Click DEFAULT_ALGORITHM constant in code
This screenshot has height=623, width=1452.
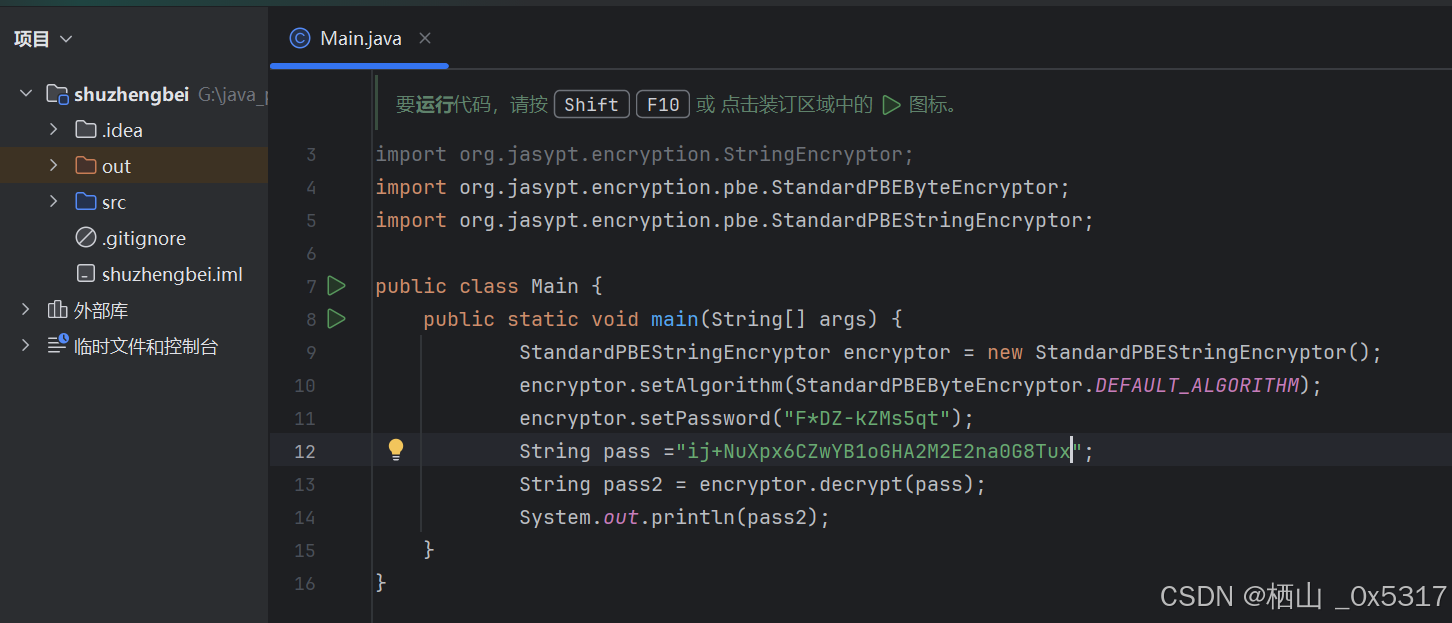click(1197, 385)
